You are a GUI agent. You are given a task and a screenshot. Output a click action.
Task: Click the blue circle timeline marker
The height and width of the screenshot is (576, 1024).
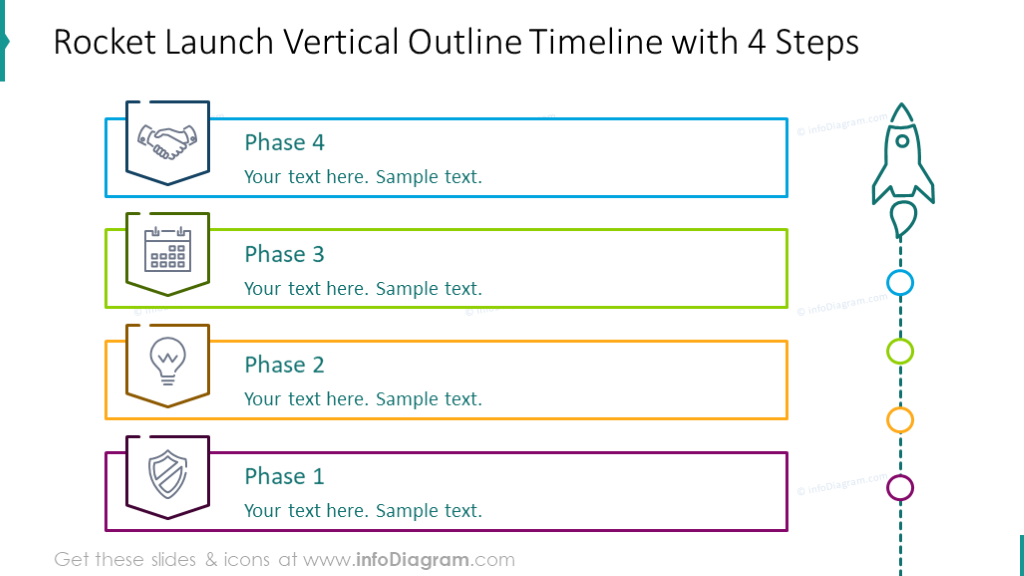(900, 283)
